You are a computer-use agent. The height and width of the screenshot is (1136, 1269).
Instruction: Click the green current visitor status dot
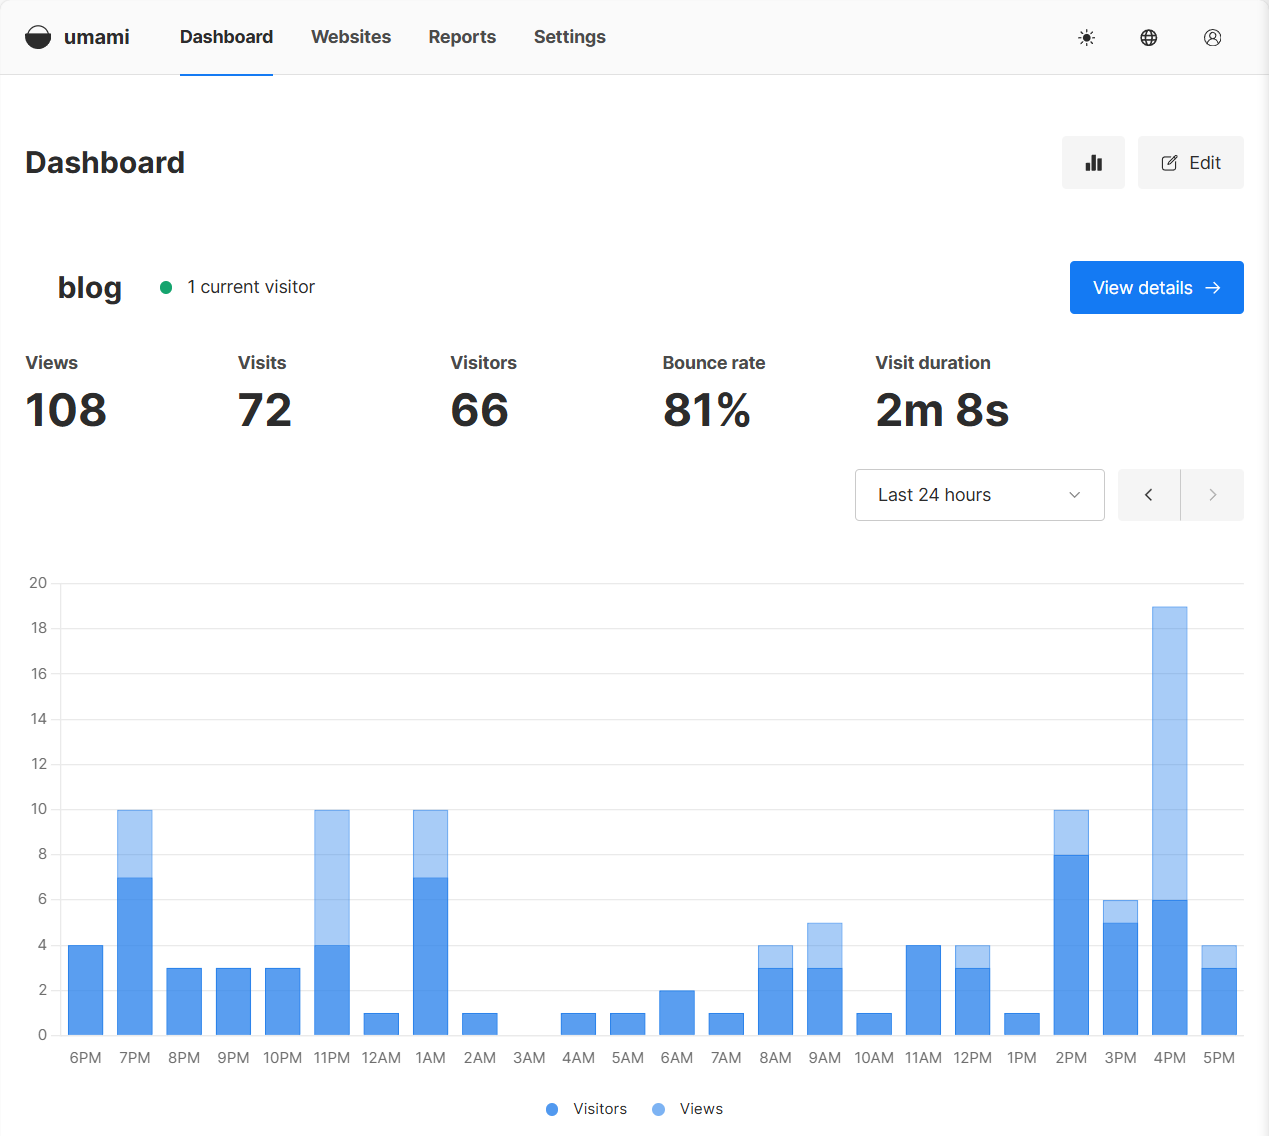pos(166,288)
